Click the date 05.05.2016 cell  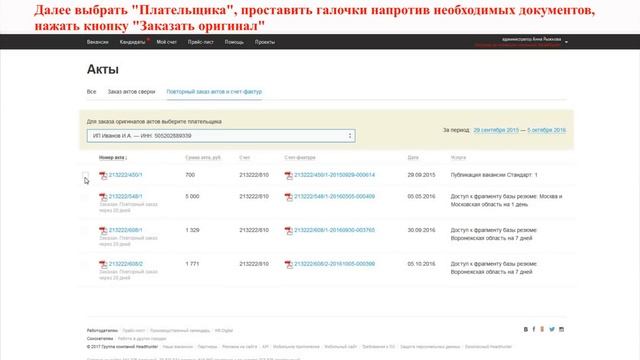(x=421, y=197)
